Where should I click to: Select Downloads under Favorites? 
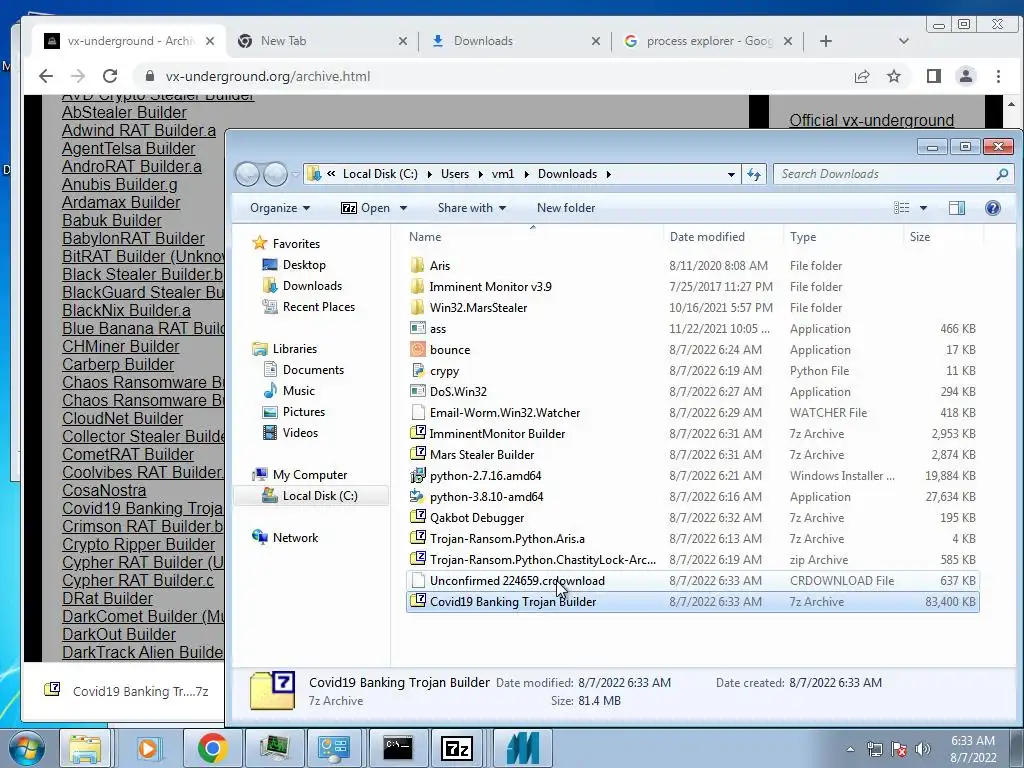[x=312, y=286]
